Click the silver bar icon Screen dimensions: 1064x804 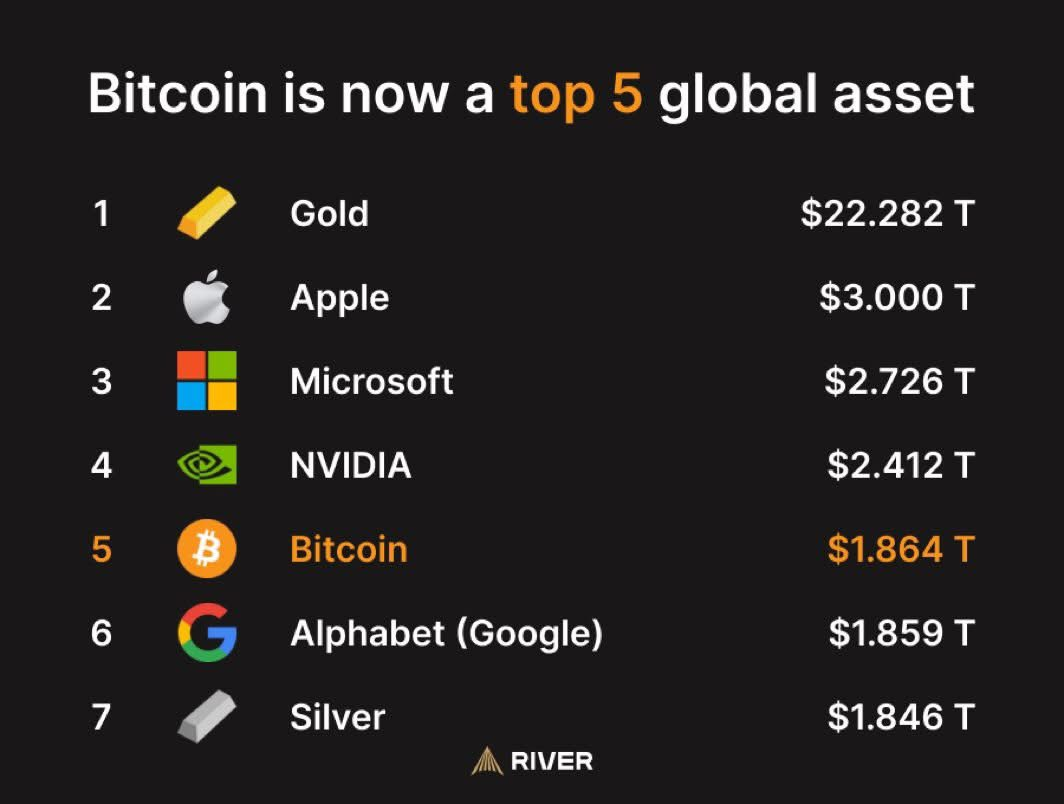pos(207,716)
